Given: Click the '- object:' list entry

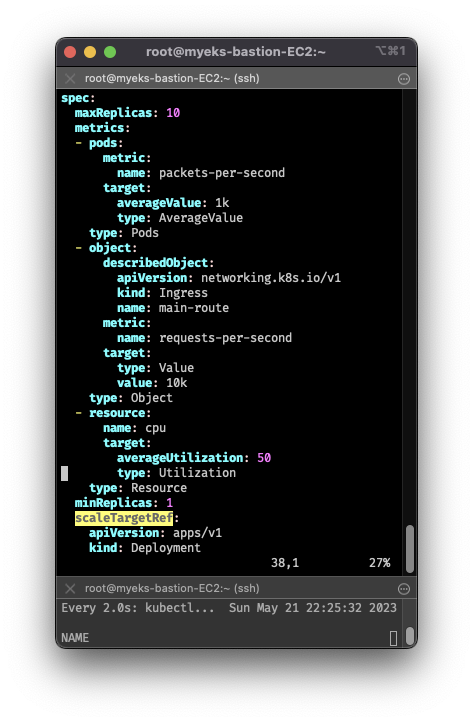Looking at the screenshot, I should (106, 248).
